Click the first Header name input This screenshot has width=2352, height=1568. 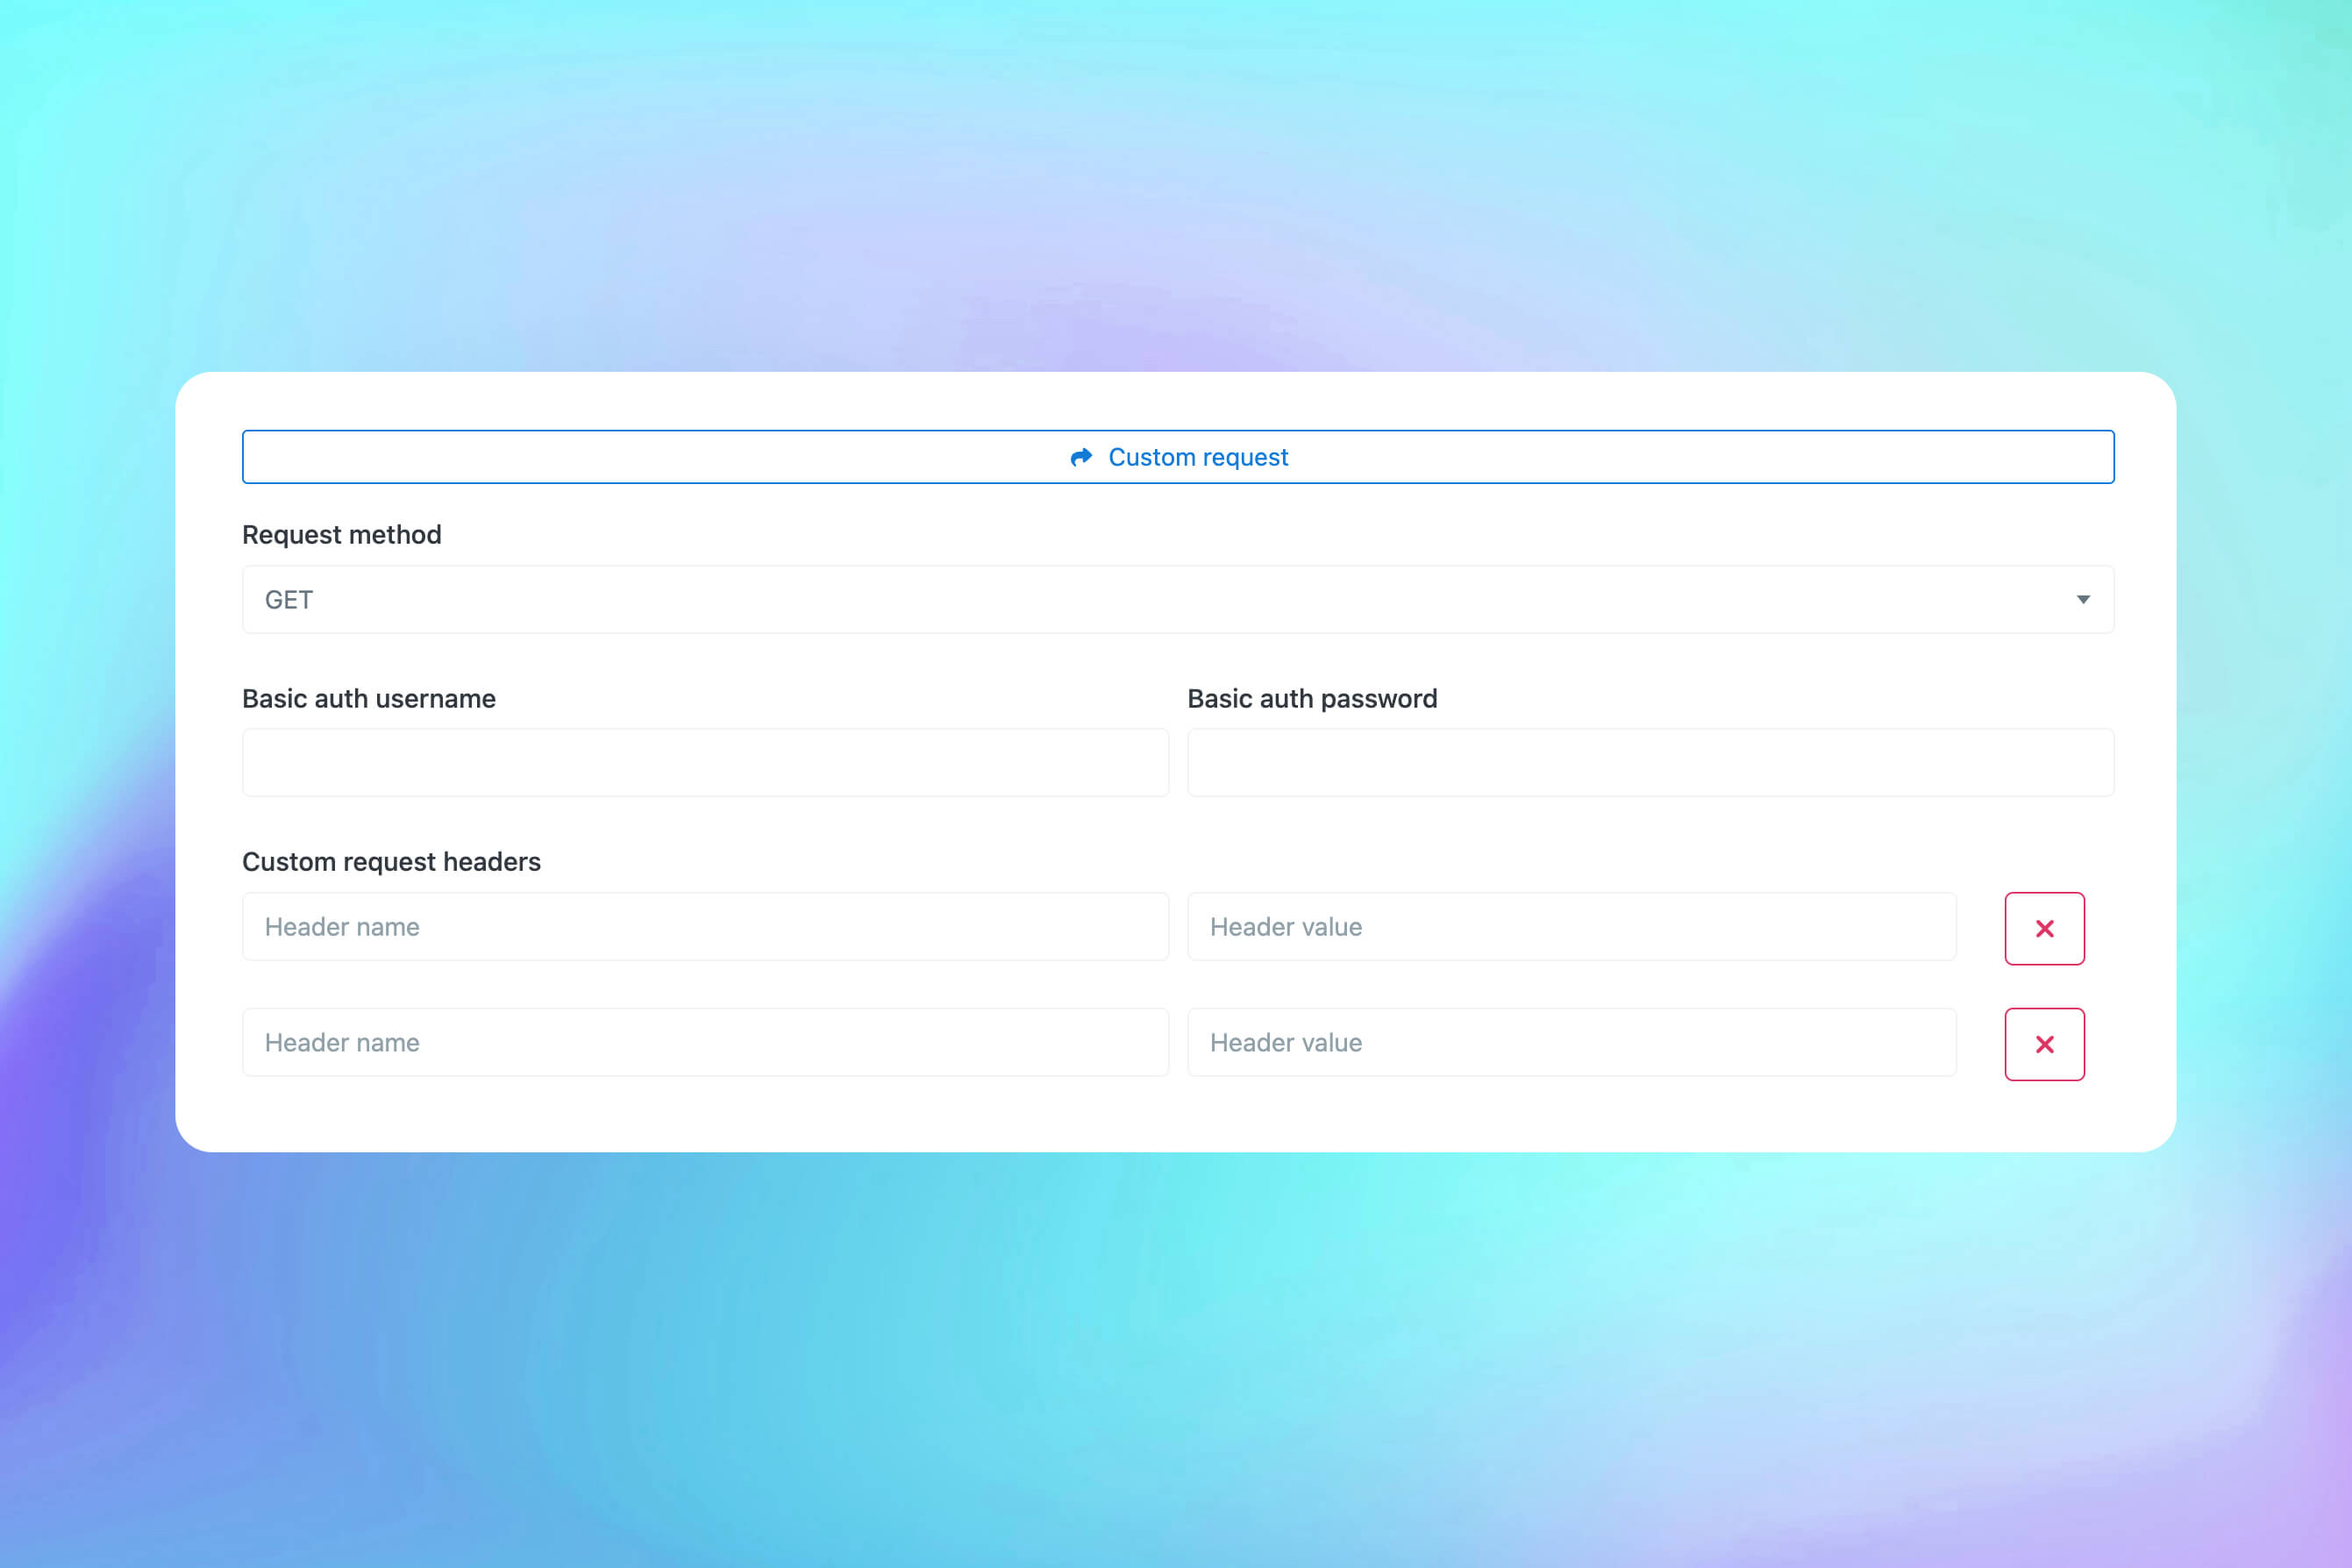tap(705, 927)
